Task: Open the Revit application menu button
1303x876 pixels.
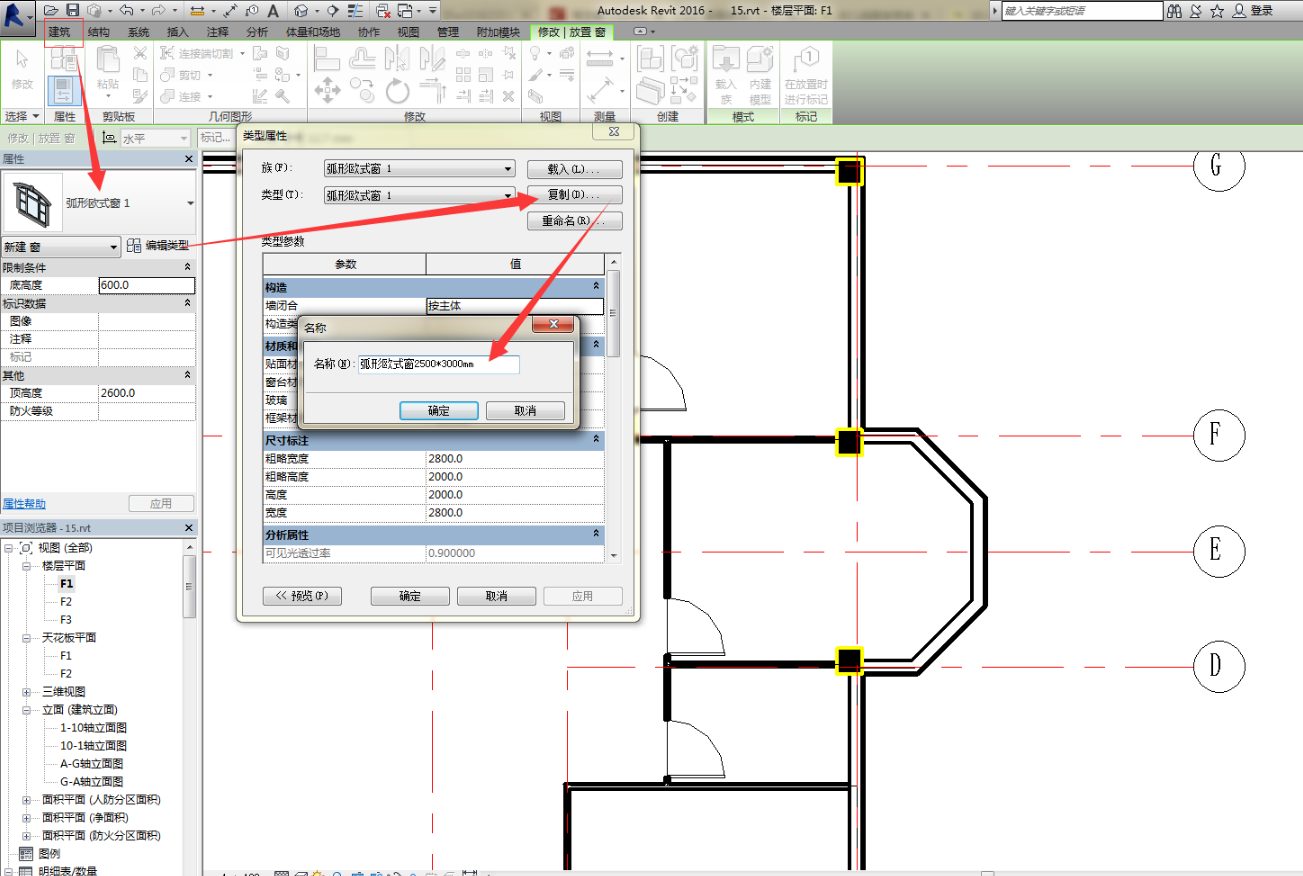Action: click(x=17, y=17)
